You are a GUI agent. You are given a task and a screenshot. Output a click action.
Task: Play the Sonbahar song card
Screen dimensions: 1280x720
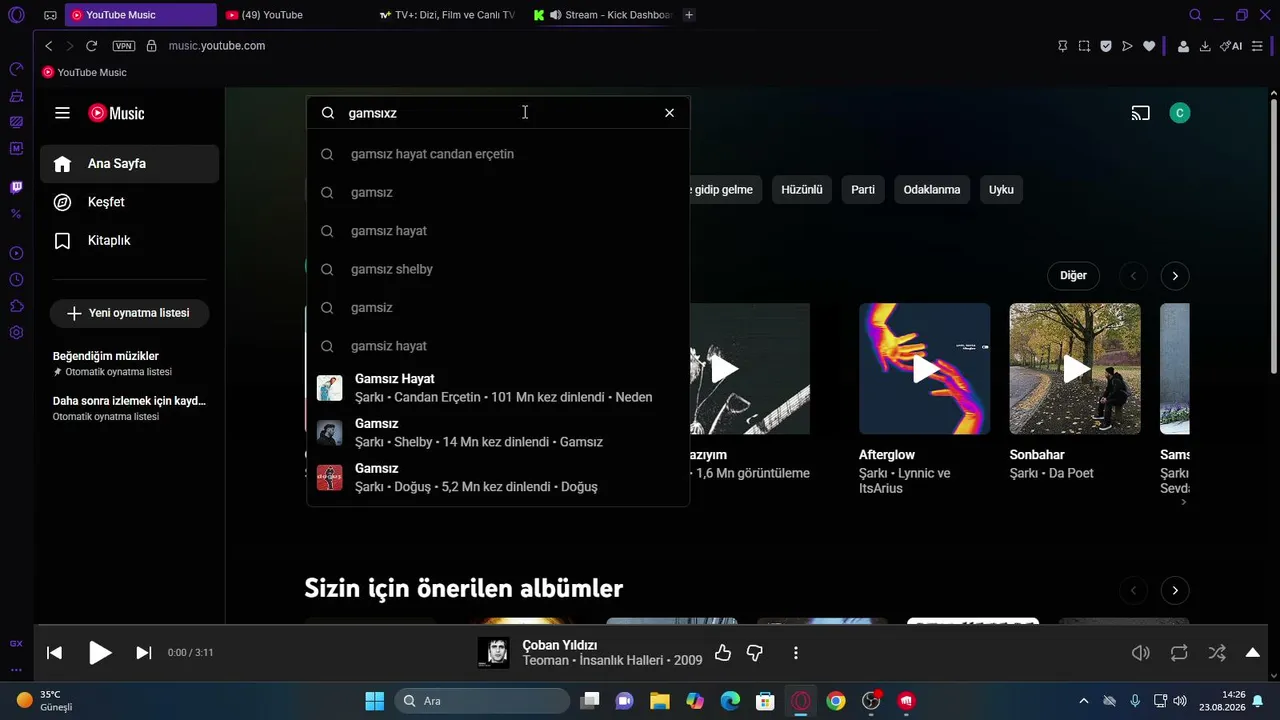point(1075,369)
